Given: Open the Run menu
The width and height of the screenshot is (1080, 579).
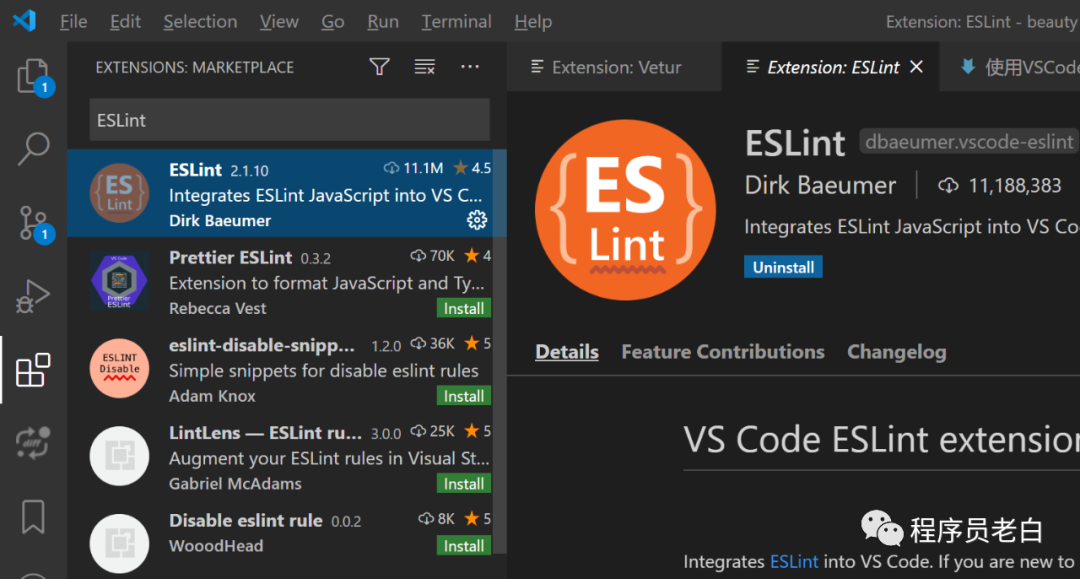Looking at the screenshot, I should [x=383, y=21].
